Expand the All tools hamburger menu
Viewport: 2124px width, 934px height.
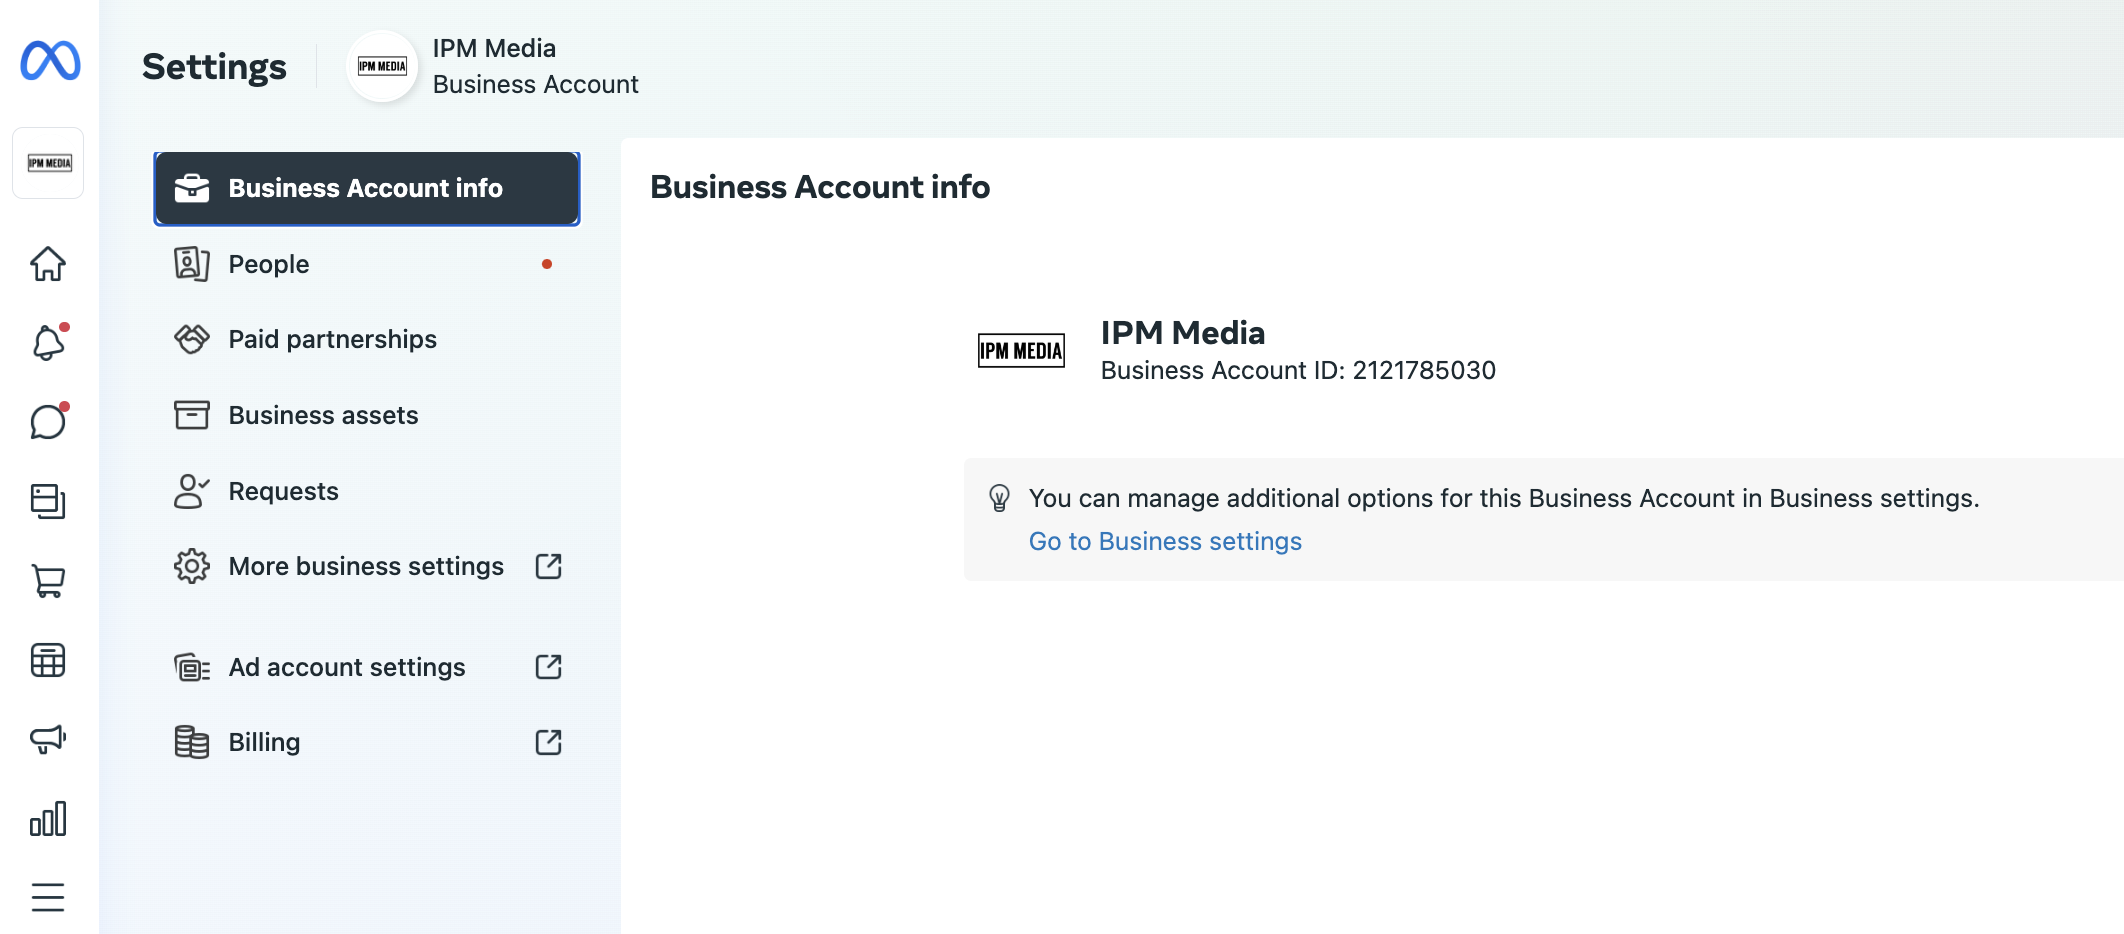(48, 897)
